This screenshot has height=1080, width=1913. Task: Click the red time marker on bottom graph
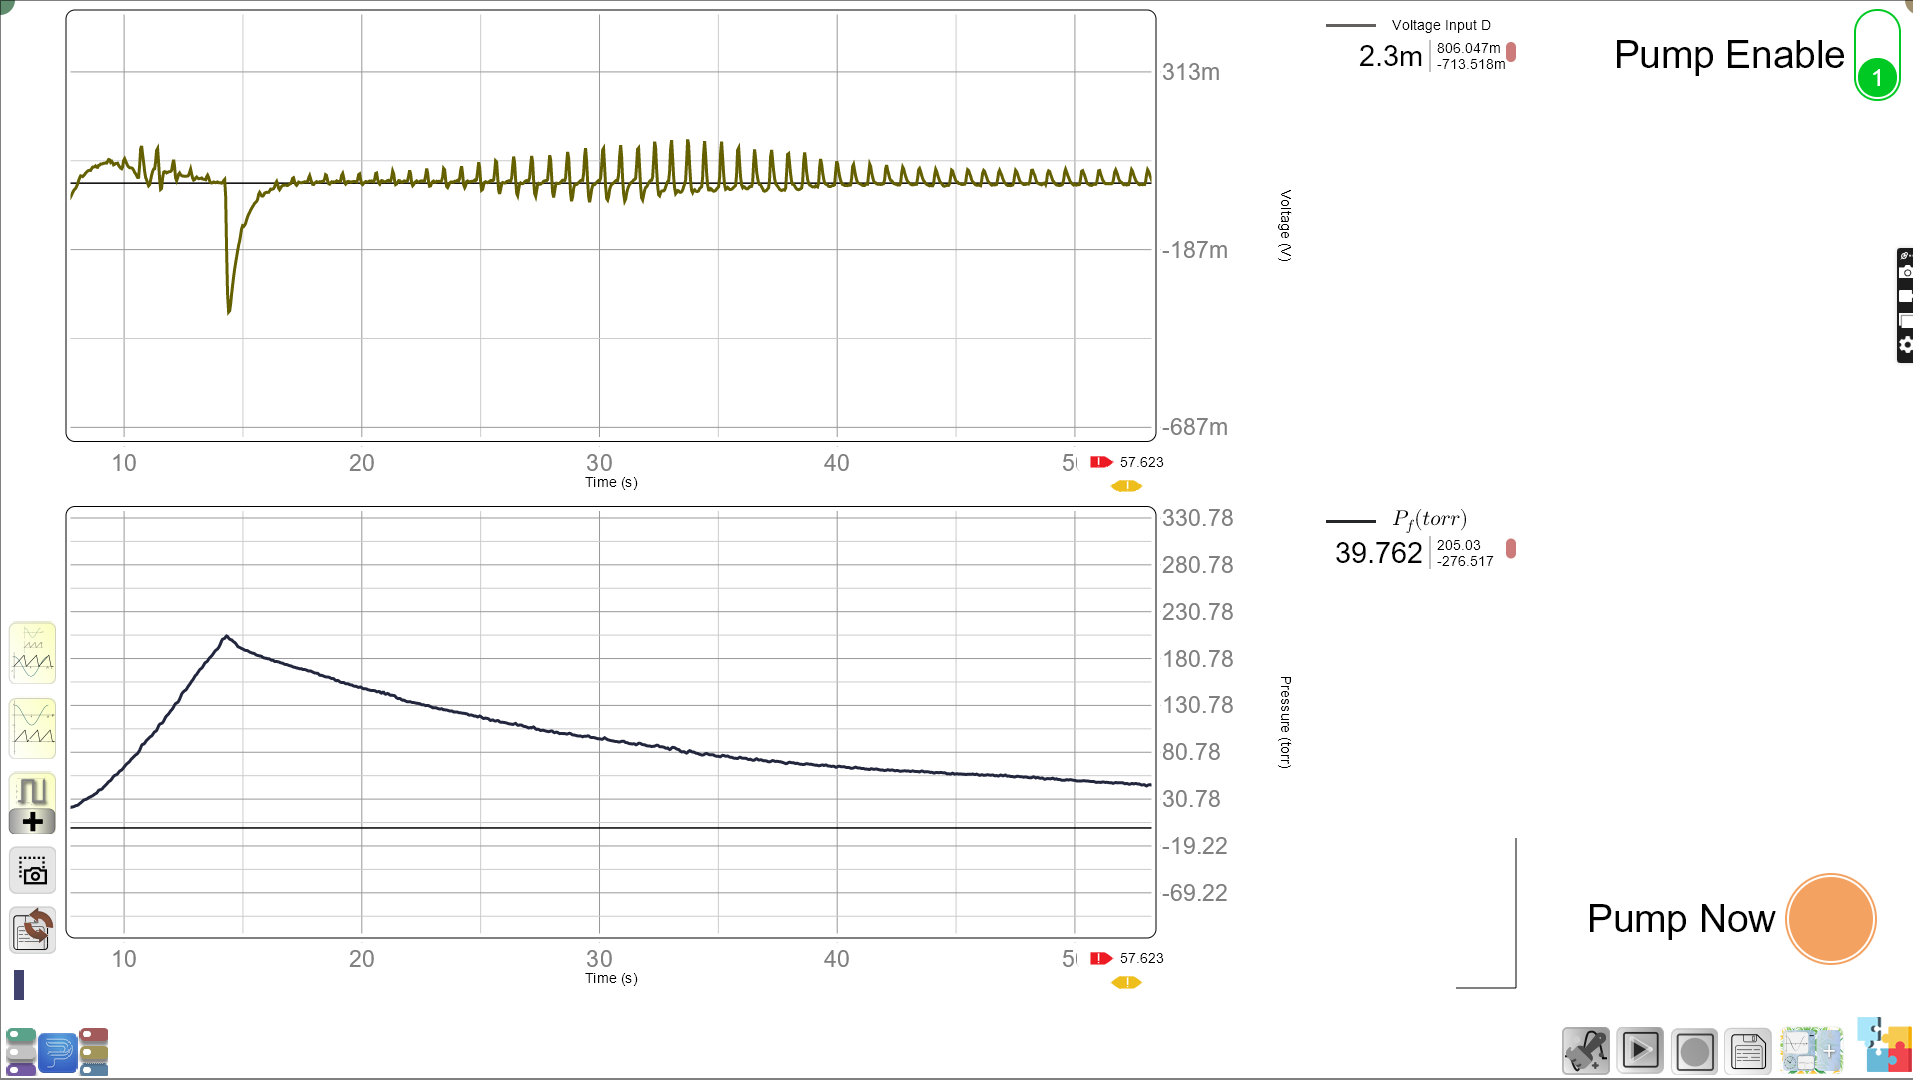[1101, 958]
